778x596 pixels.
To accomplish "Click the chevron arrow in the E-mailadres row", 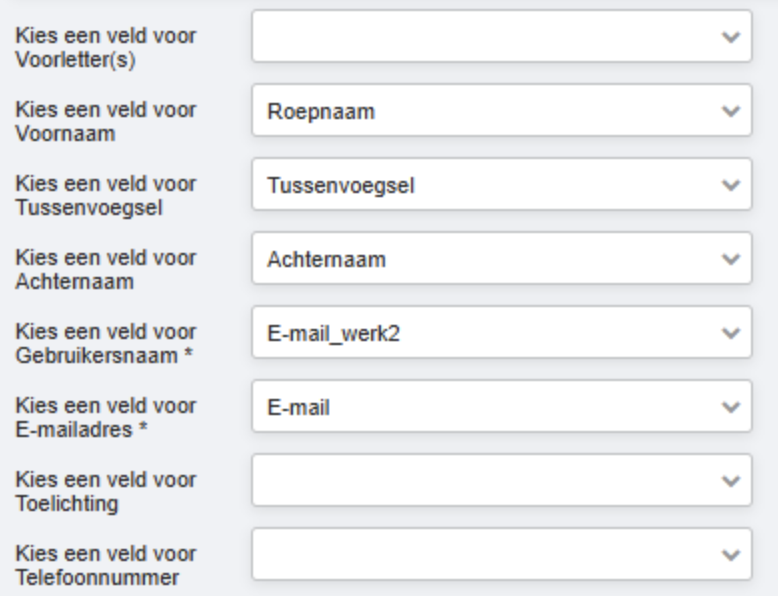I will point(731,407).
